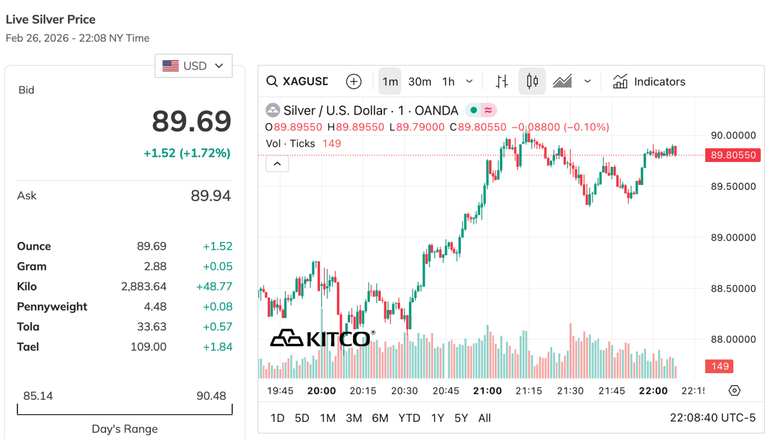Screen dimensions: 770x439
Task: Click the silver symbol icon in legend
Action: point(272,110)
